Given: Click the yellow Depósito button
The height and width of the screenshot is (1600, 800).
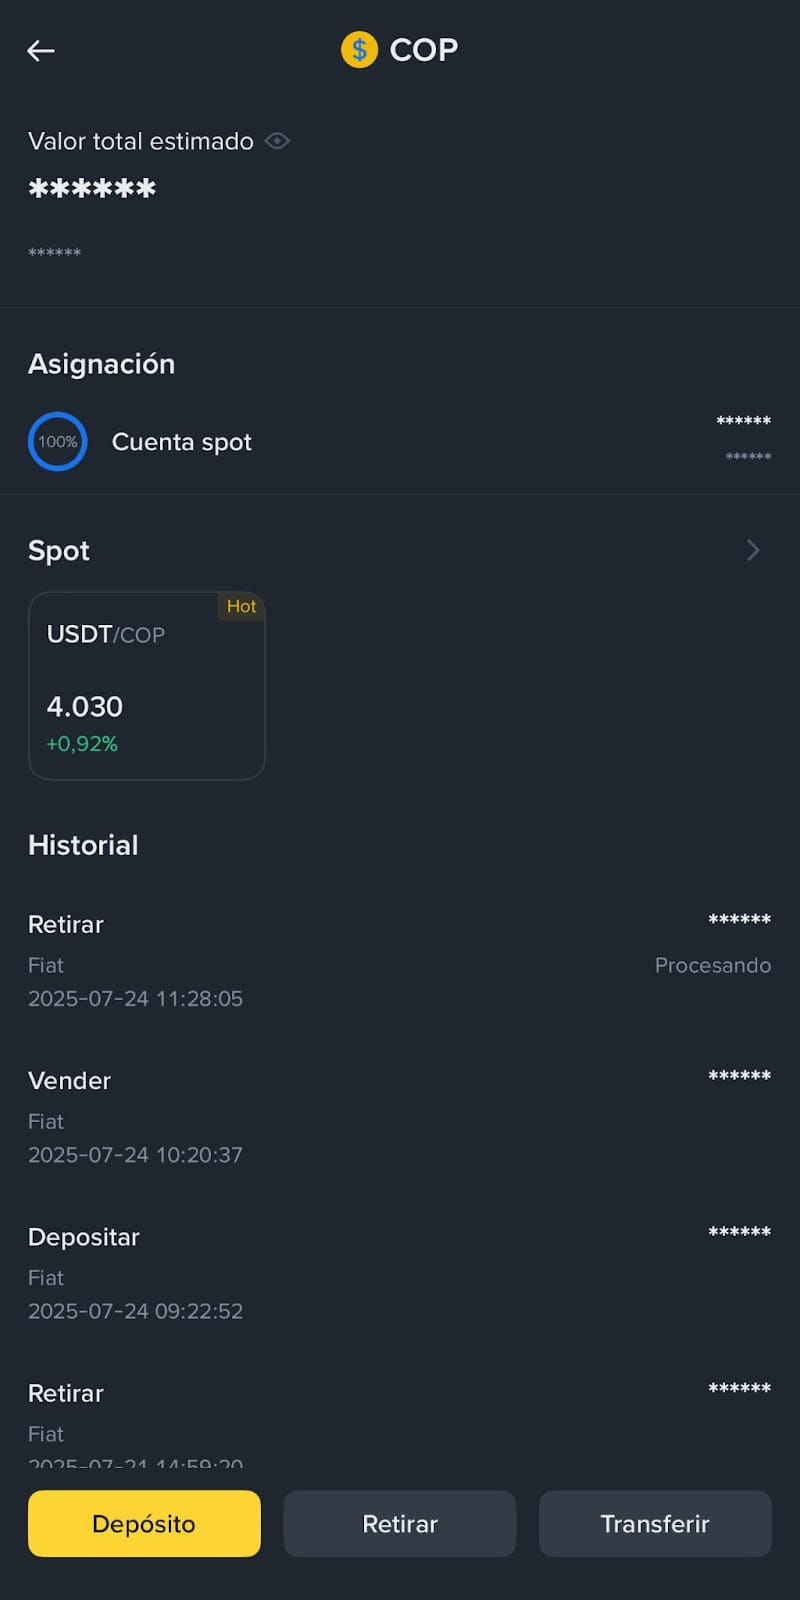Looking at the screenshot, I should click(144, 1523).
